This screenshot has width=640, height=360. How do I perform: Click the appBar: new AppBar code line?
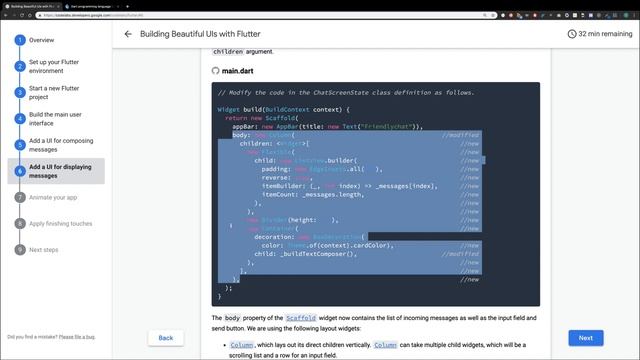click(327, 127)
